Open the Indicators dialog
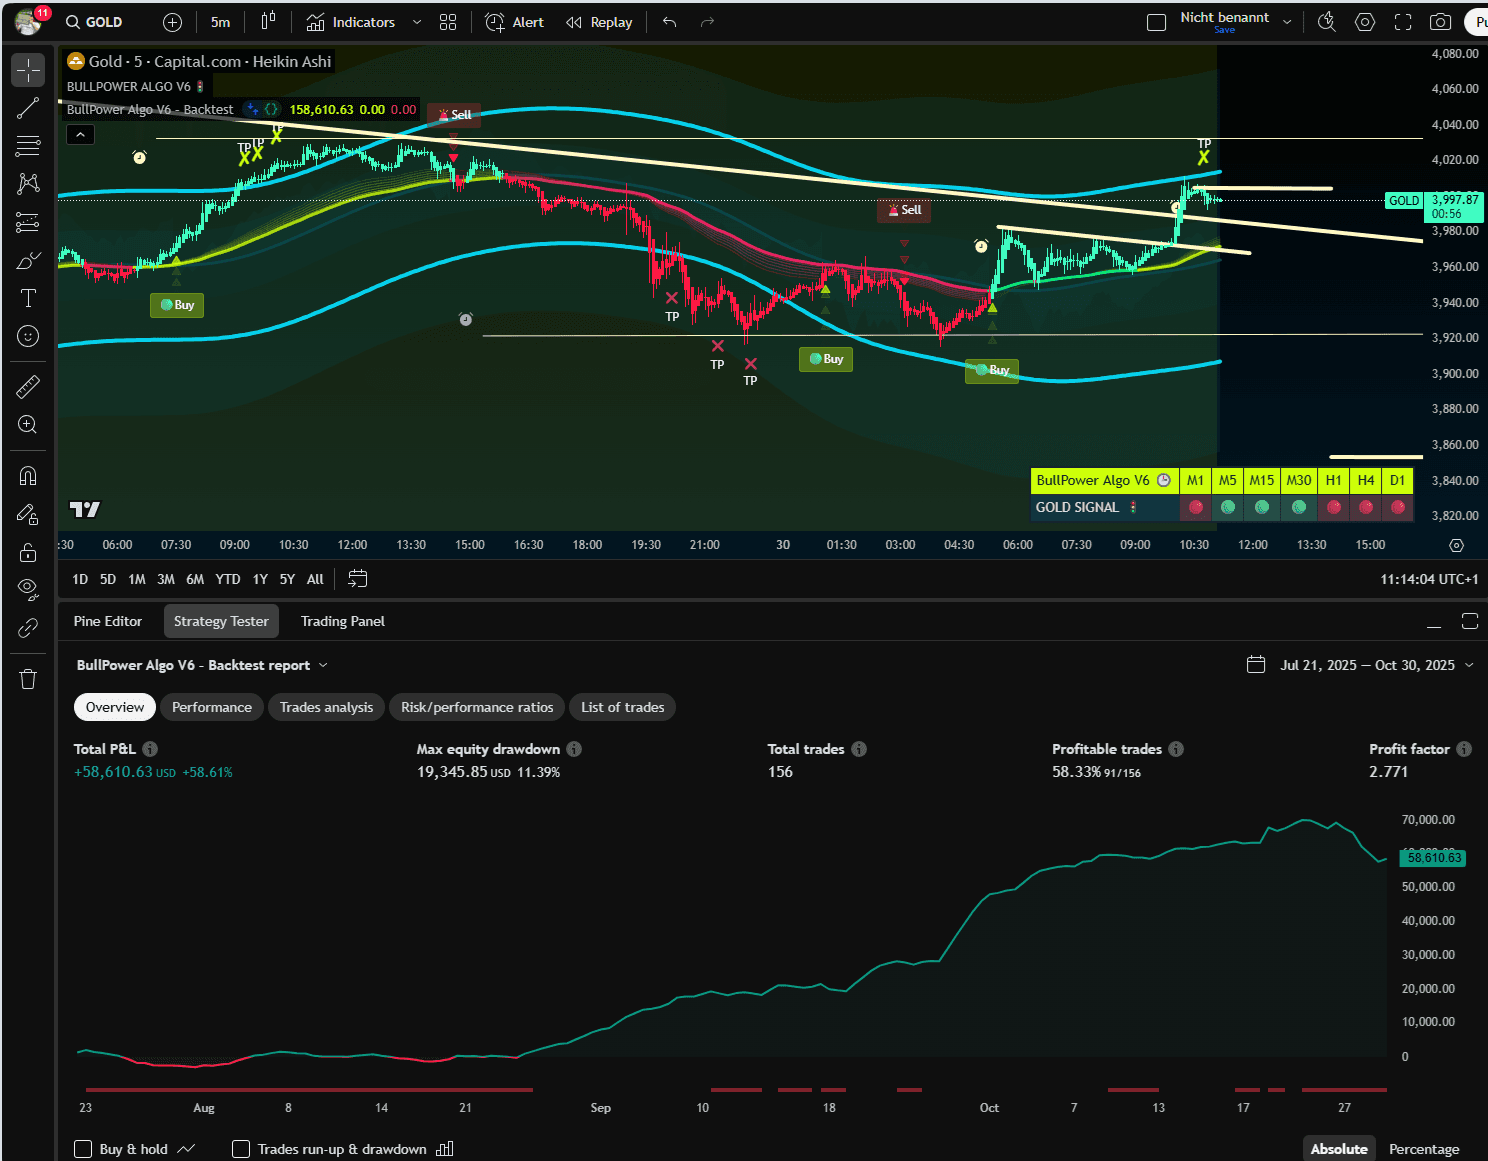The width and height of the screenshot is (1488, 1161). [x=351, y=22]
